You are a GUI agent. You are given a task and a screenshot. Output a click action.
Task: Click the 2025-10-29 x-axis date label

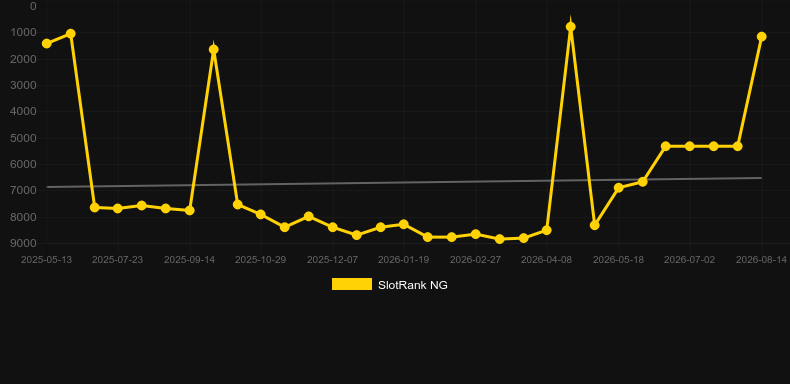[x=260, y=260]
